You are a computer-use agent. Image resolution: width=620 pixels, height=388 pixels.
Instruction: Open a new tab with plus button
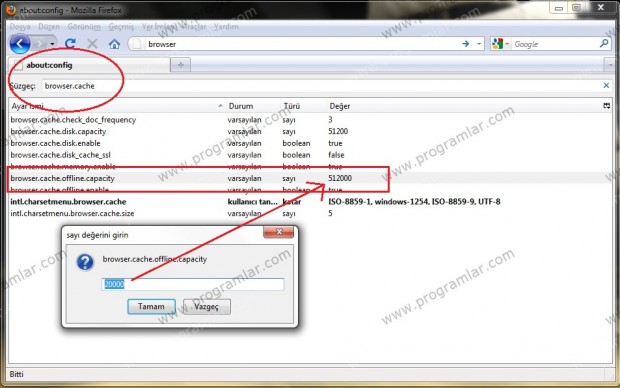point(181,65)
